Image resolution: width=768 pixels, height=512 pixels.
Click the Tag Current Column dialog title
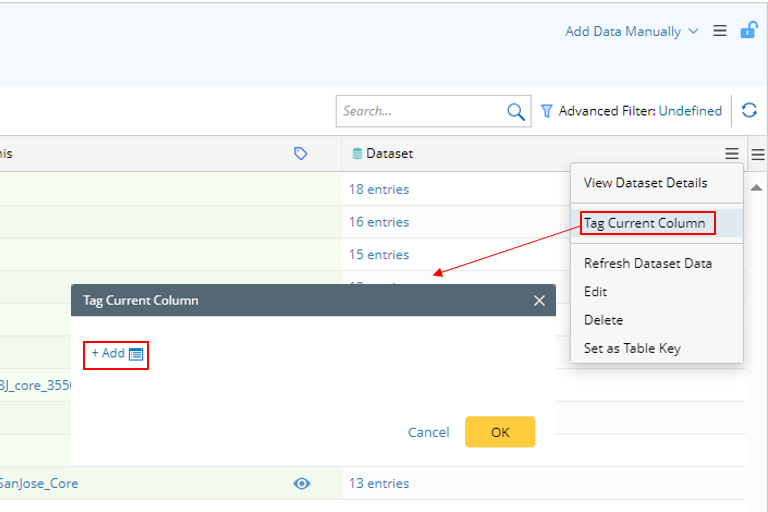point(141,300)
